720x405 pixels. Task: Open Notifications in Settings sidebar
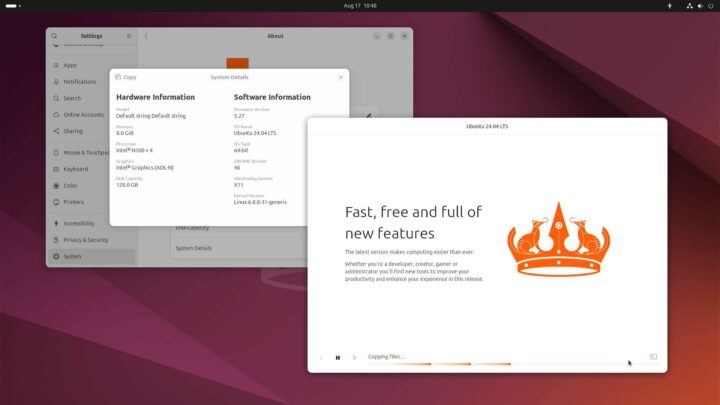pyautogui.click(x=80, y=82)
